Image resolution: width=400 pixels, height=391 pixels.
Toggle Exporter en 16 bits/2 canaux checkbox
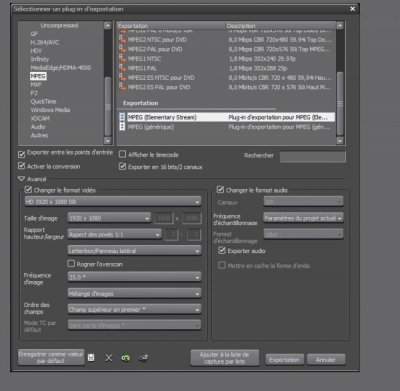coord(122,166)
